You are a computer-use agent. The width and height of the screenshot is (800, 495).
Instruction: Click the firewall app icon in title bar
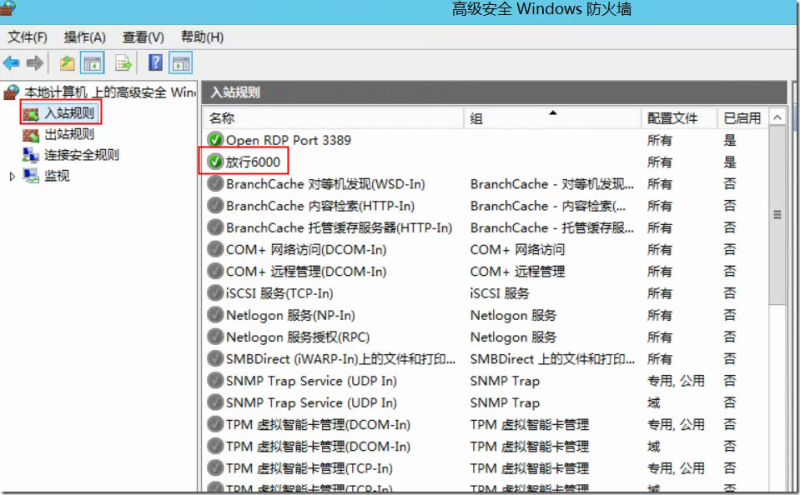coord(8,8)
